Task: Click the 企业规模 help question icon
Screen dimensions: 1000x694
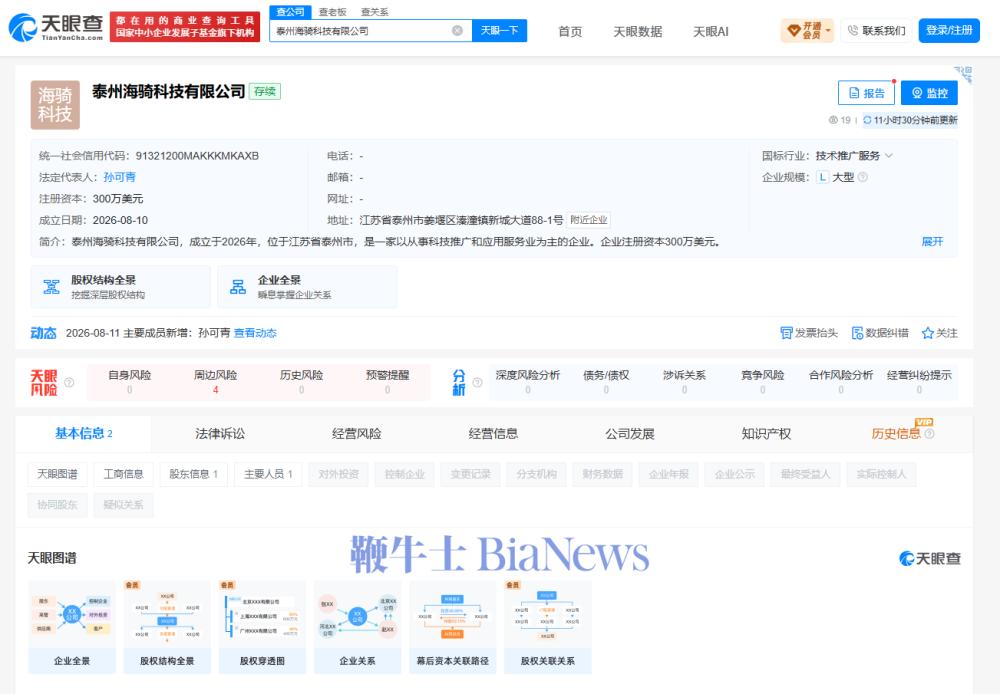Action: (862, 177)
